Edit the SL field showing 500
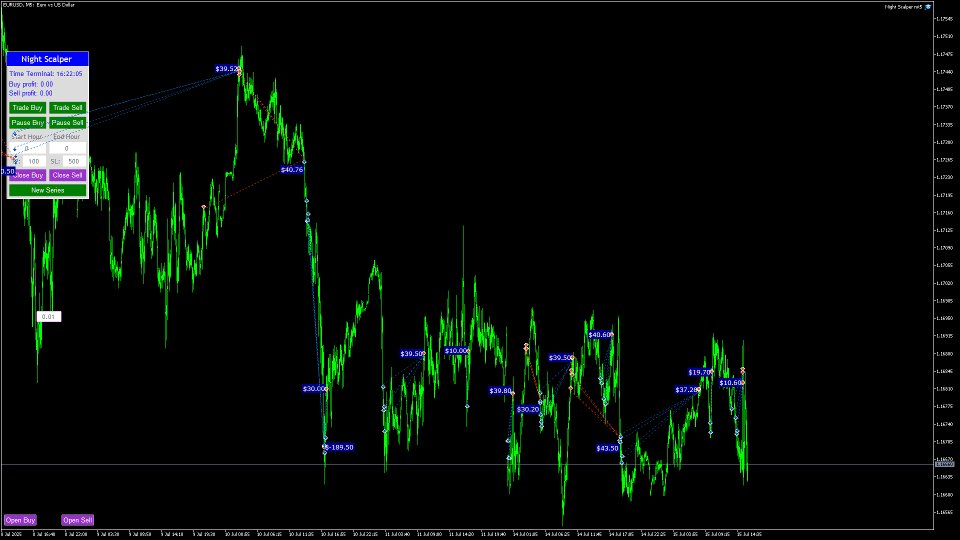 74,162
